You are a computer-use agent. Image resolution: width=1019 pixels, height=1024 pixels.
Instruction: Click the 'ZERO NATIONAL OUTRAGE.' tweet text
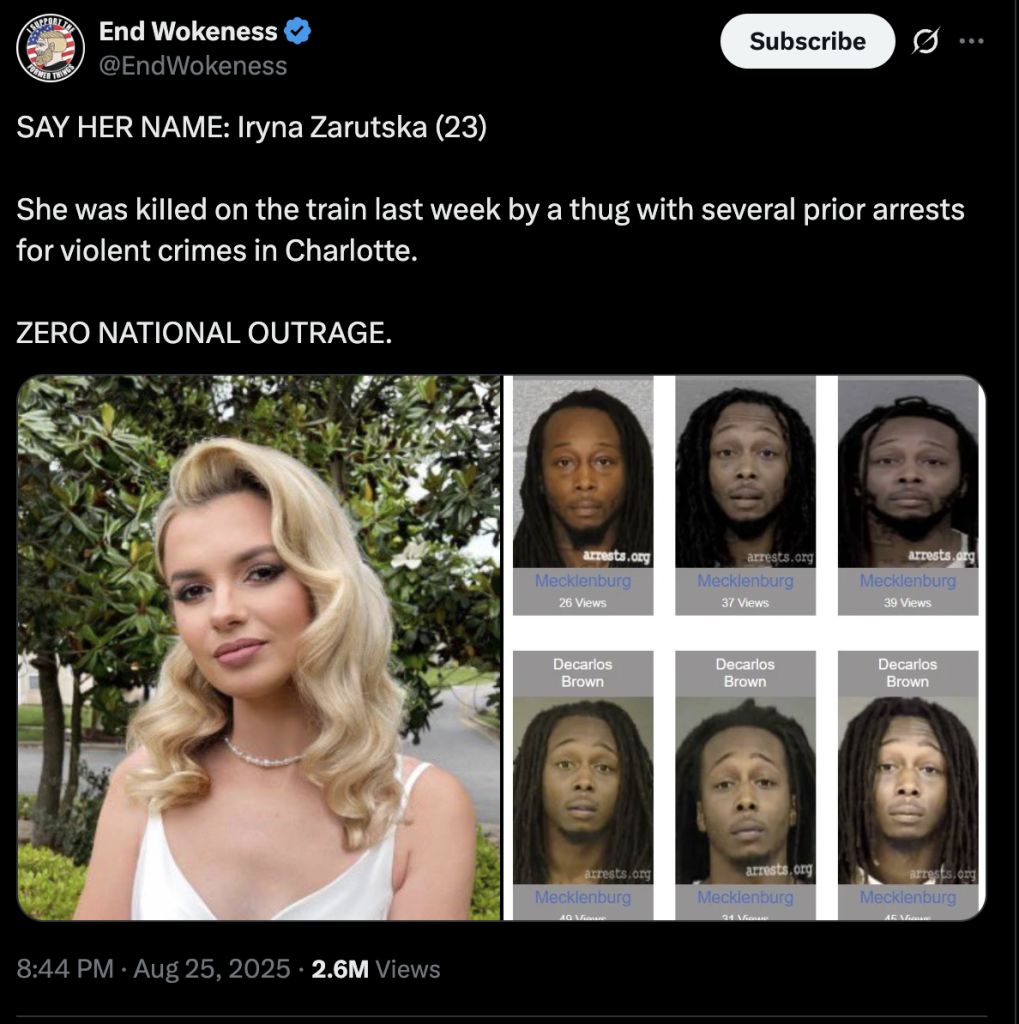[204, 332]
